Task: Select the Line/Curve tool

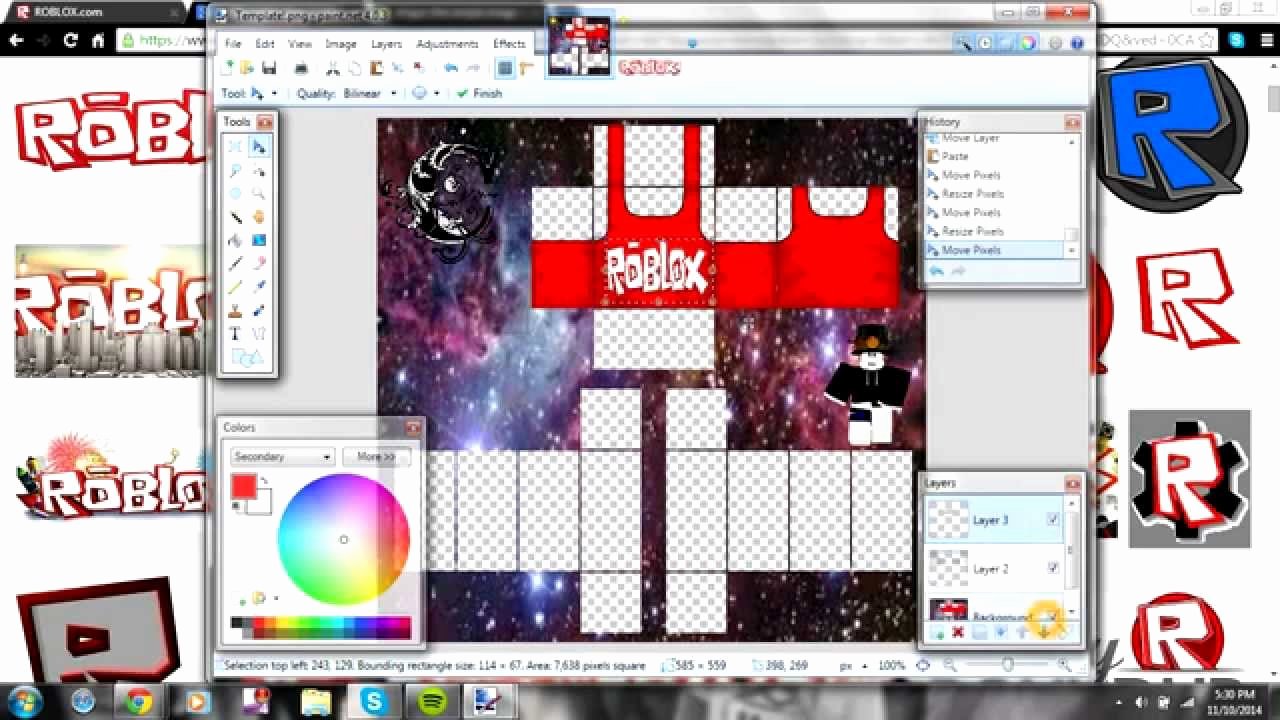Action: (x=259, y=334)
